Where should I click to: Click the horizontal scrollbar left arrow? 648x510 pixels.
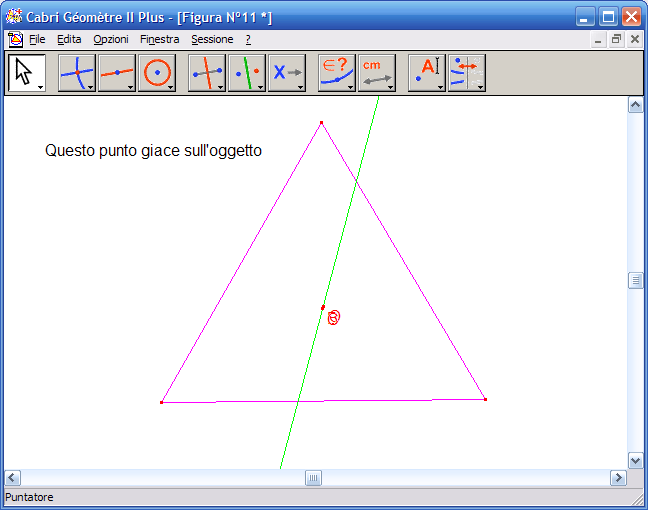click(x=12, y=478)
